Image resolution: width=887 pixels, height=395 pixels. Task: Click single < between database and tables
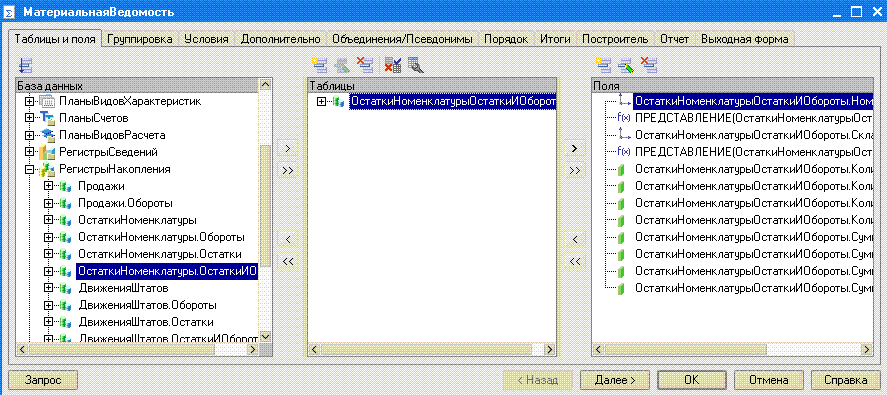point(288,239)
